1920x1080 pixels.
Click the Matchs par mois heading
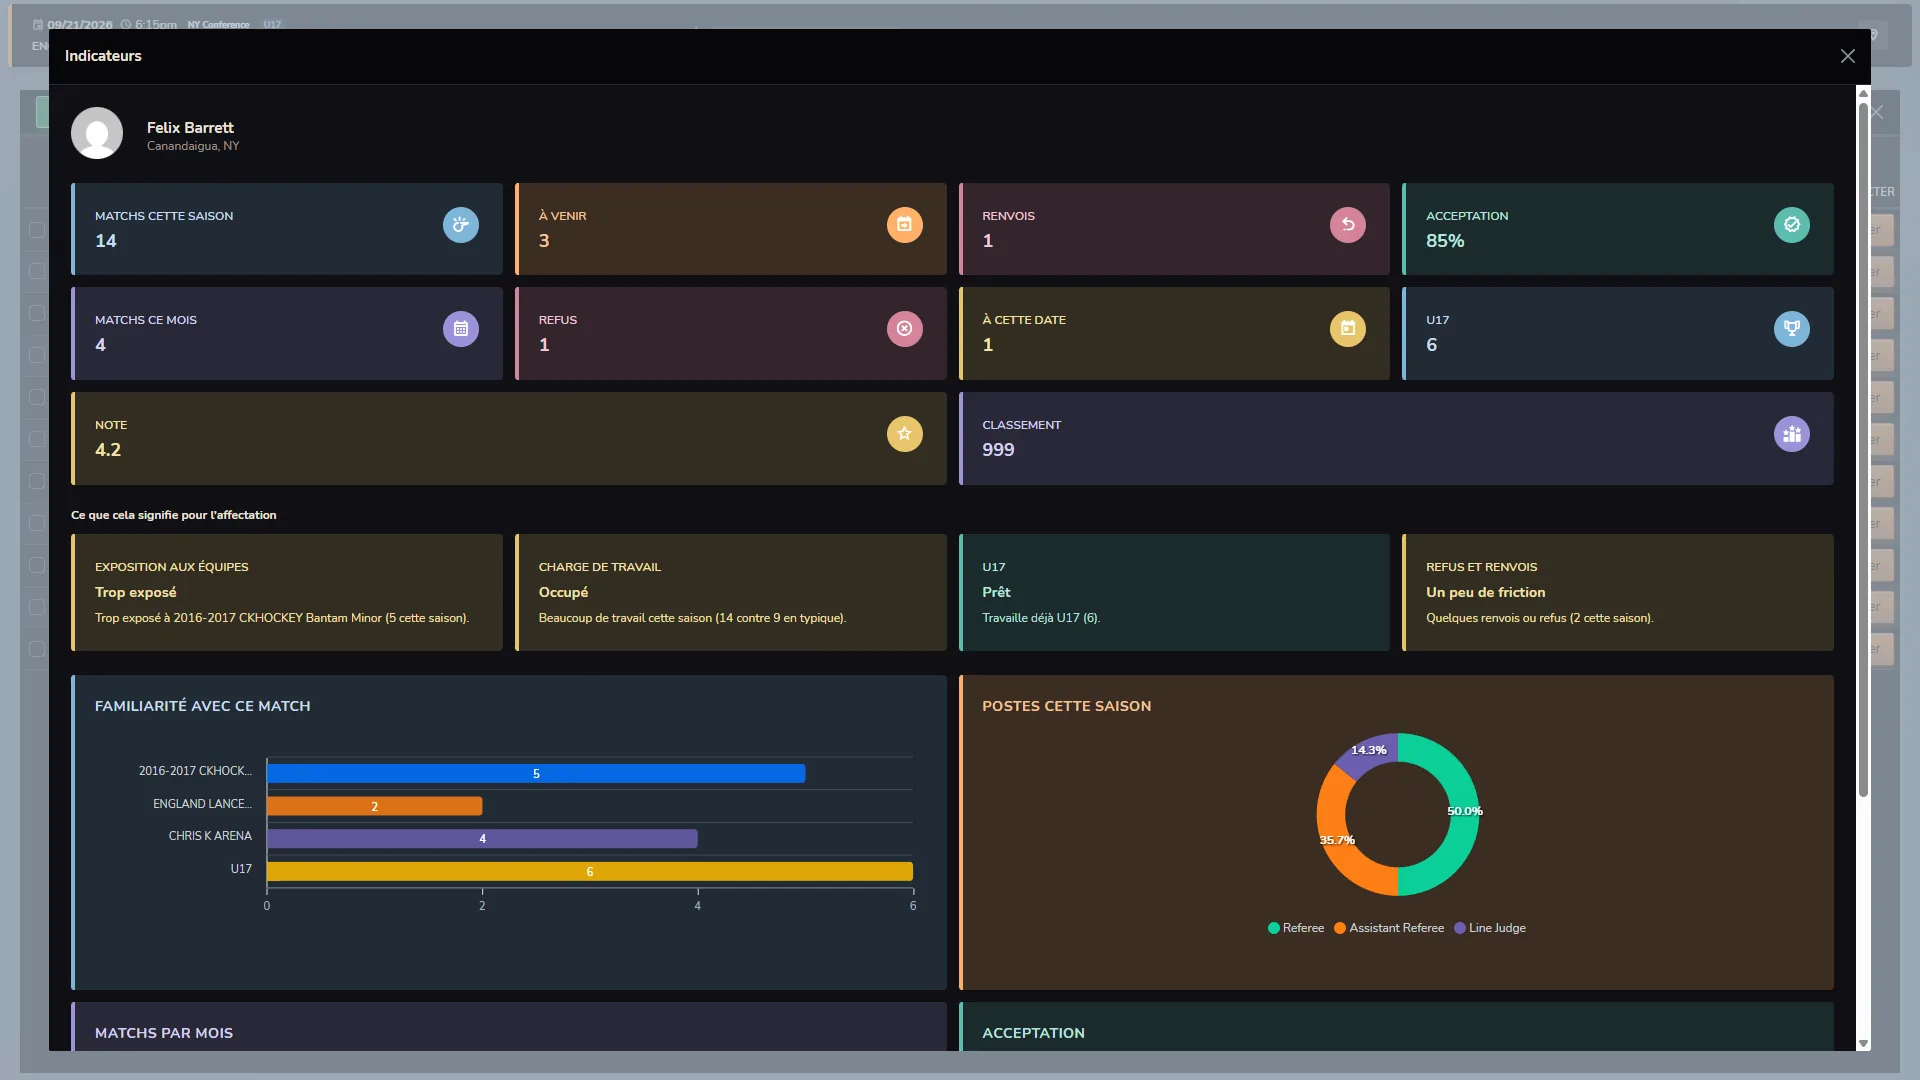coord(164,1033)
